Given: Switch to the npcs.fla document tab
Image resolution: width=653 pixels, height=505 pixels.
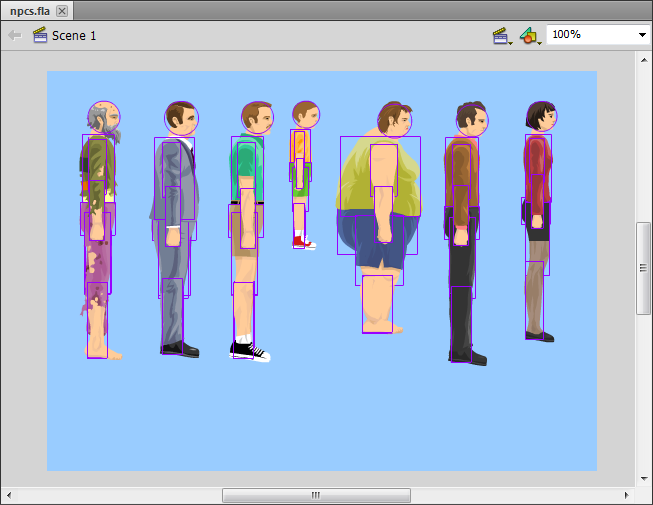Looking at the screenshot, I should tap(37, 11).
